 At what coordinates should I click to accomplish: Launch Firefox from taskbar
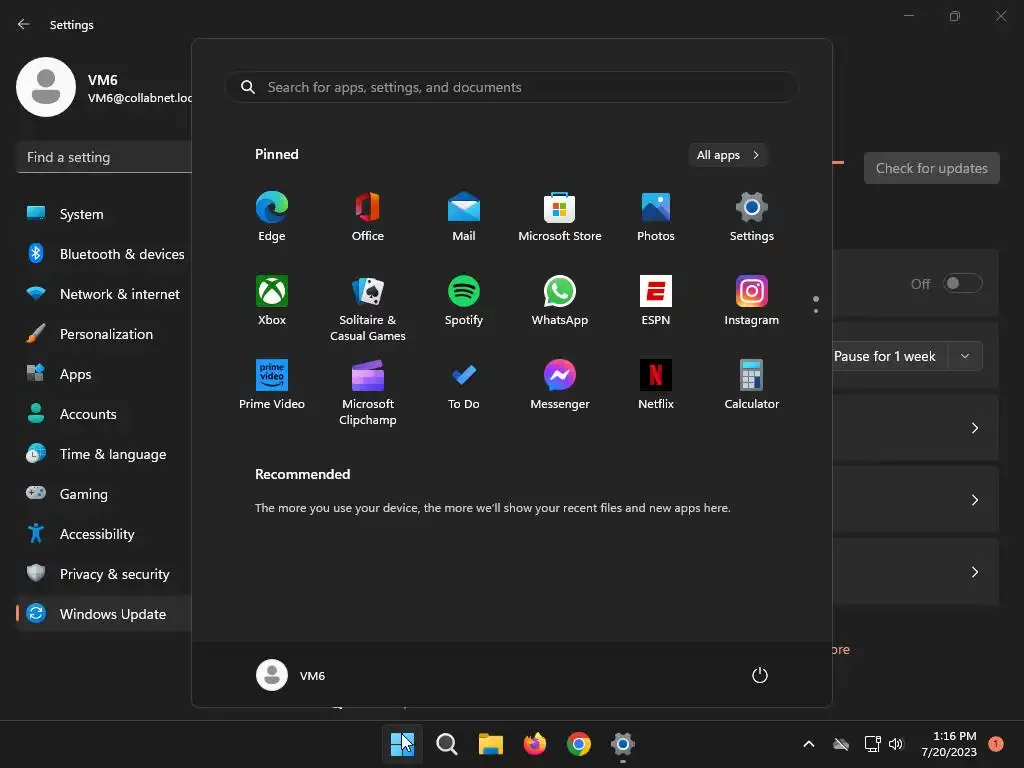(x=535, y=744)
